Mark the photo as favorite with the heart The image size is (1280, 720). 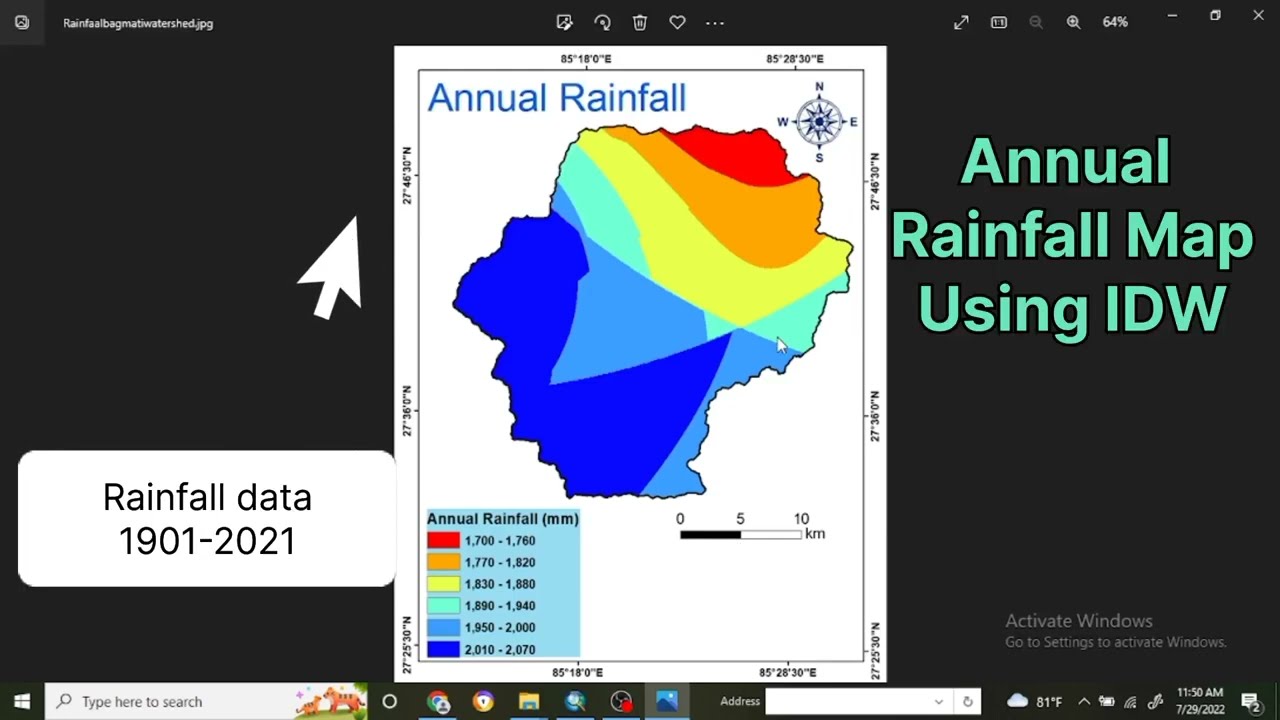pos(677,22)
